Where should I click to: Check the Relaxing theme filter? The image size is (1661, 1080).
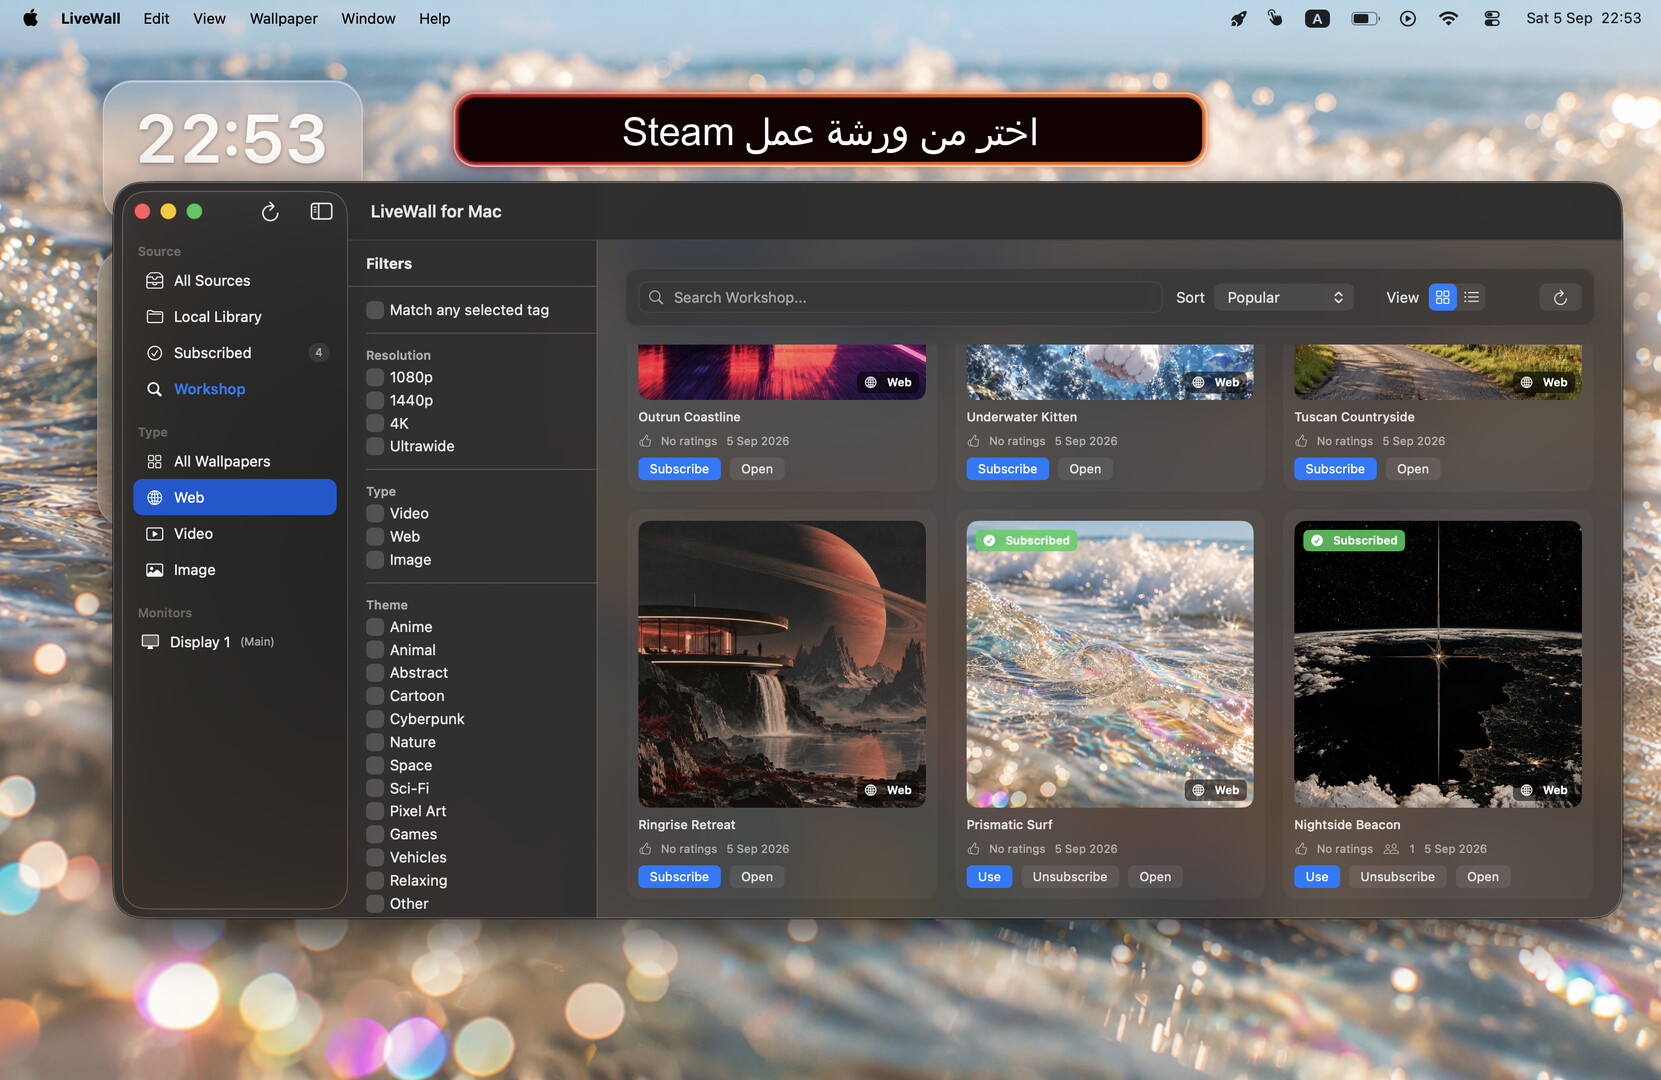(375, 880)
